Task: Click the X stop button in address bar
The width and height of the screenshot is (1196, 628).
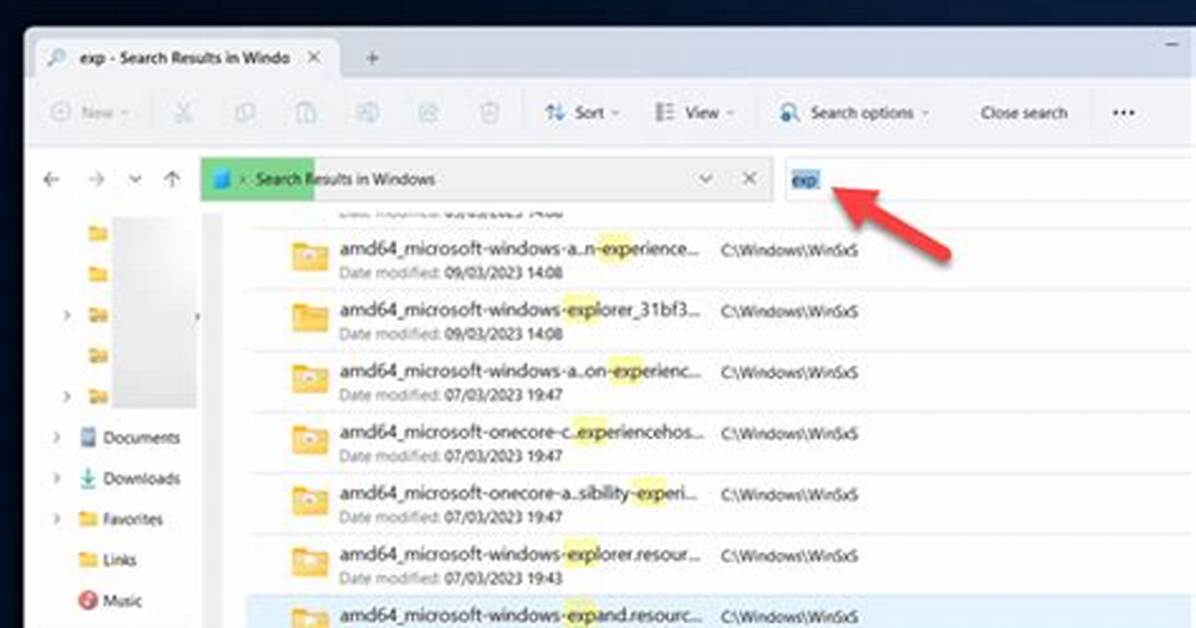Action: click(x=749, y=179)
